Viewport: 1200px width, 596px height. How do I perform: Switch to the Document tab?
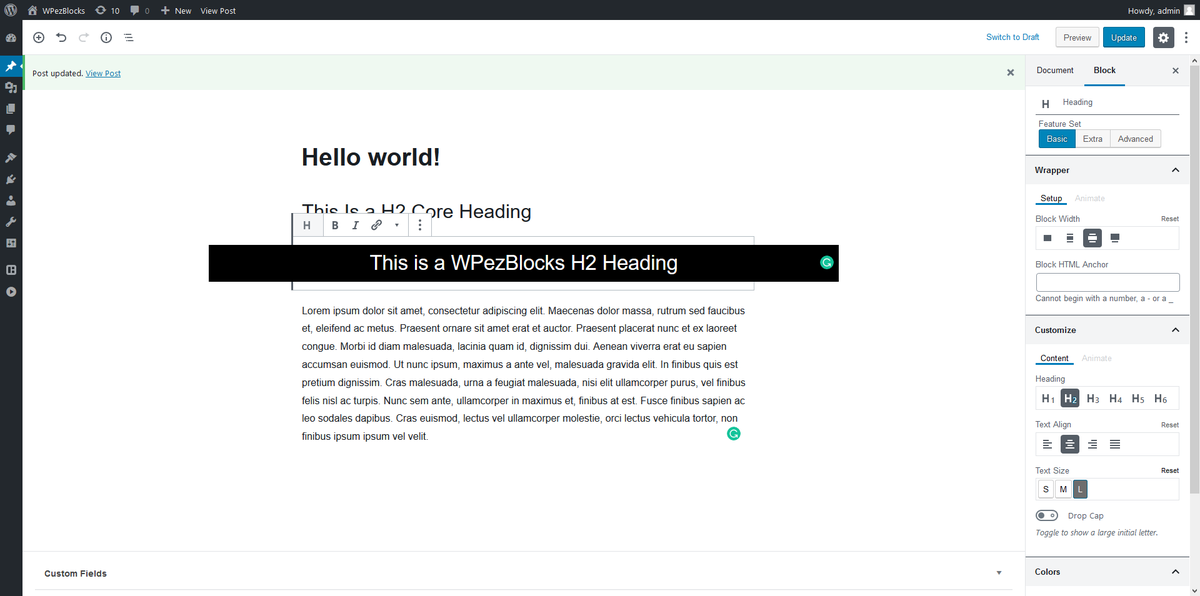point(1055,70)
